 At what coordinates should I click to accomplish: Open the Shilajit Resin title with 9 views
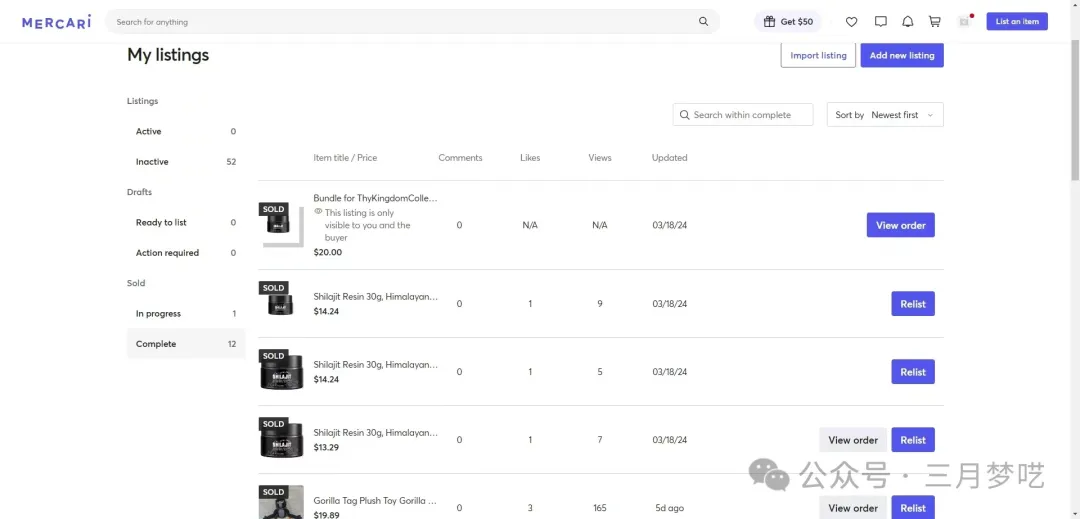point(375,297)
